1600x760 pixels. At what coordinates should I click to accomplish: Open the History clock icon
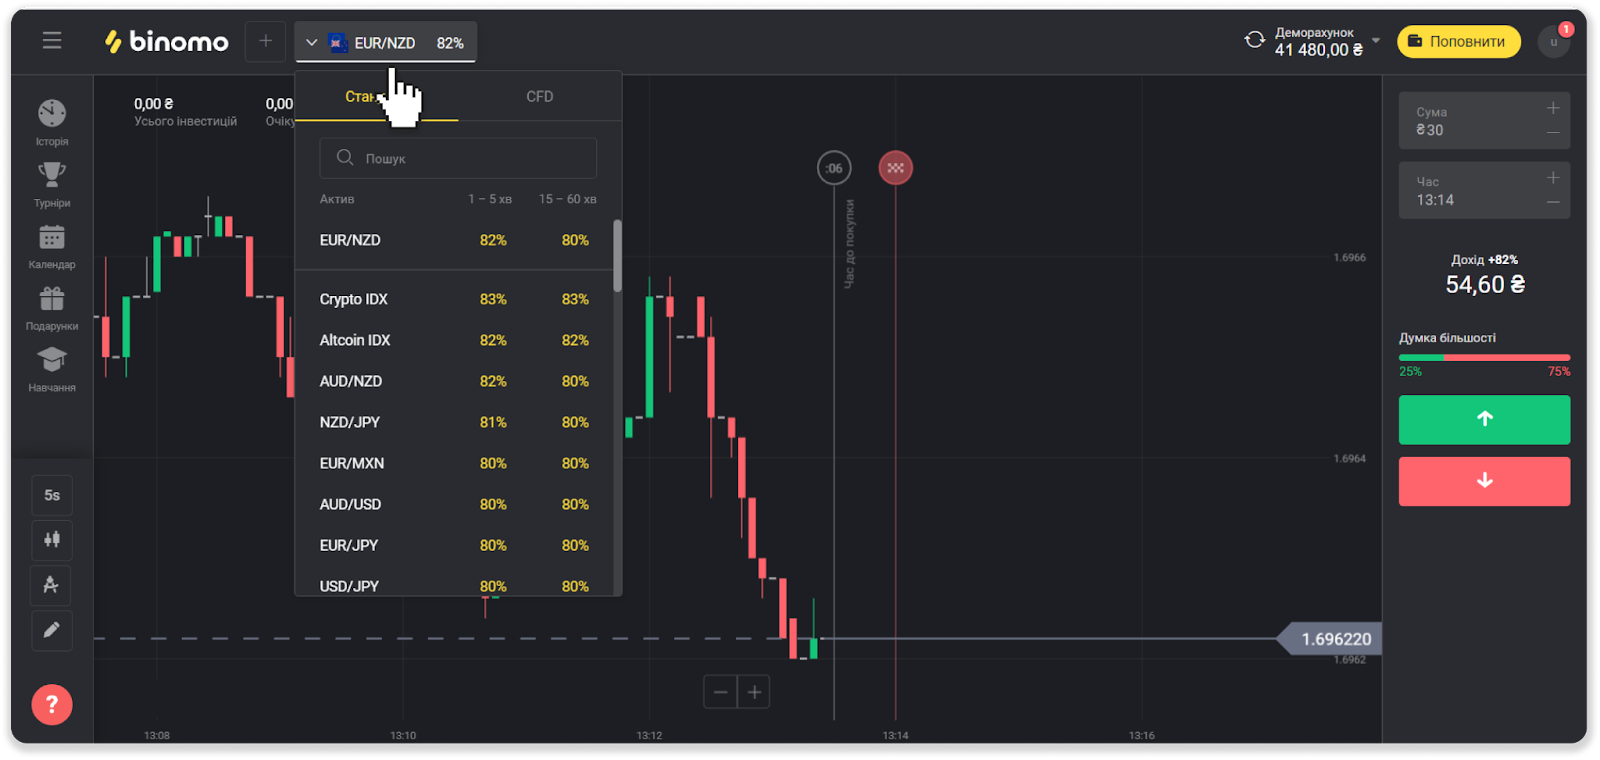coord(52,114)
